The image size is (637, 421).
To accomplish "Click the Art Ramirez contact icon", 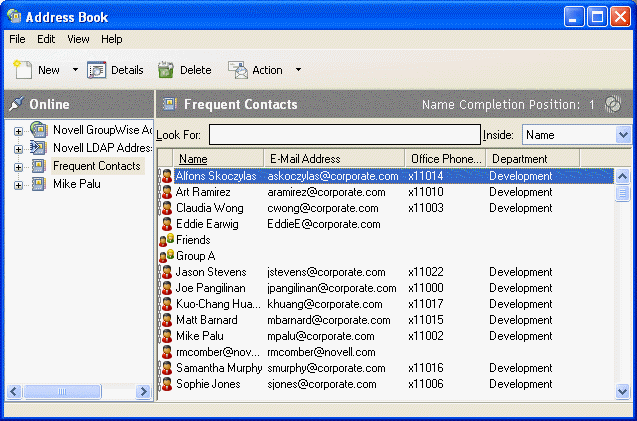I will (167, 192).
